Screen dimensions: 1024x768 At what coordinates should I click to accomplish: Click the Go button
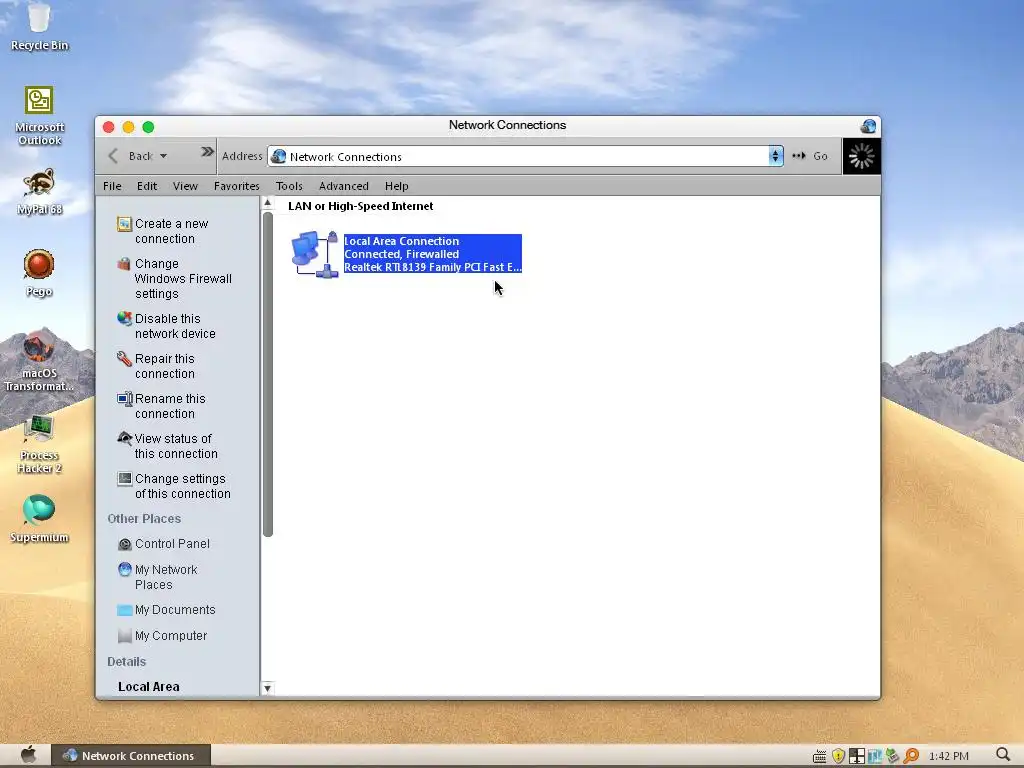click(x=810, y=156)
